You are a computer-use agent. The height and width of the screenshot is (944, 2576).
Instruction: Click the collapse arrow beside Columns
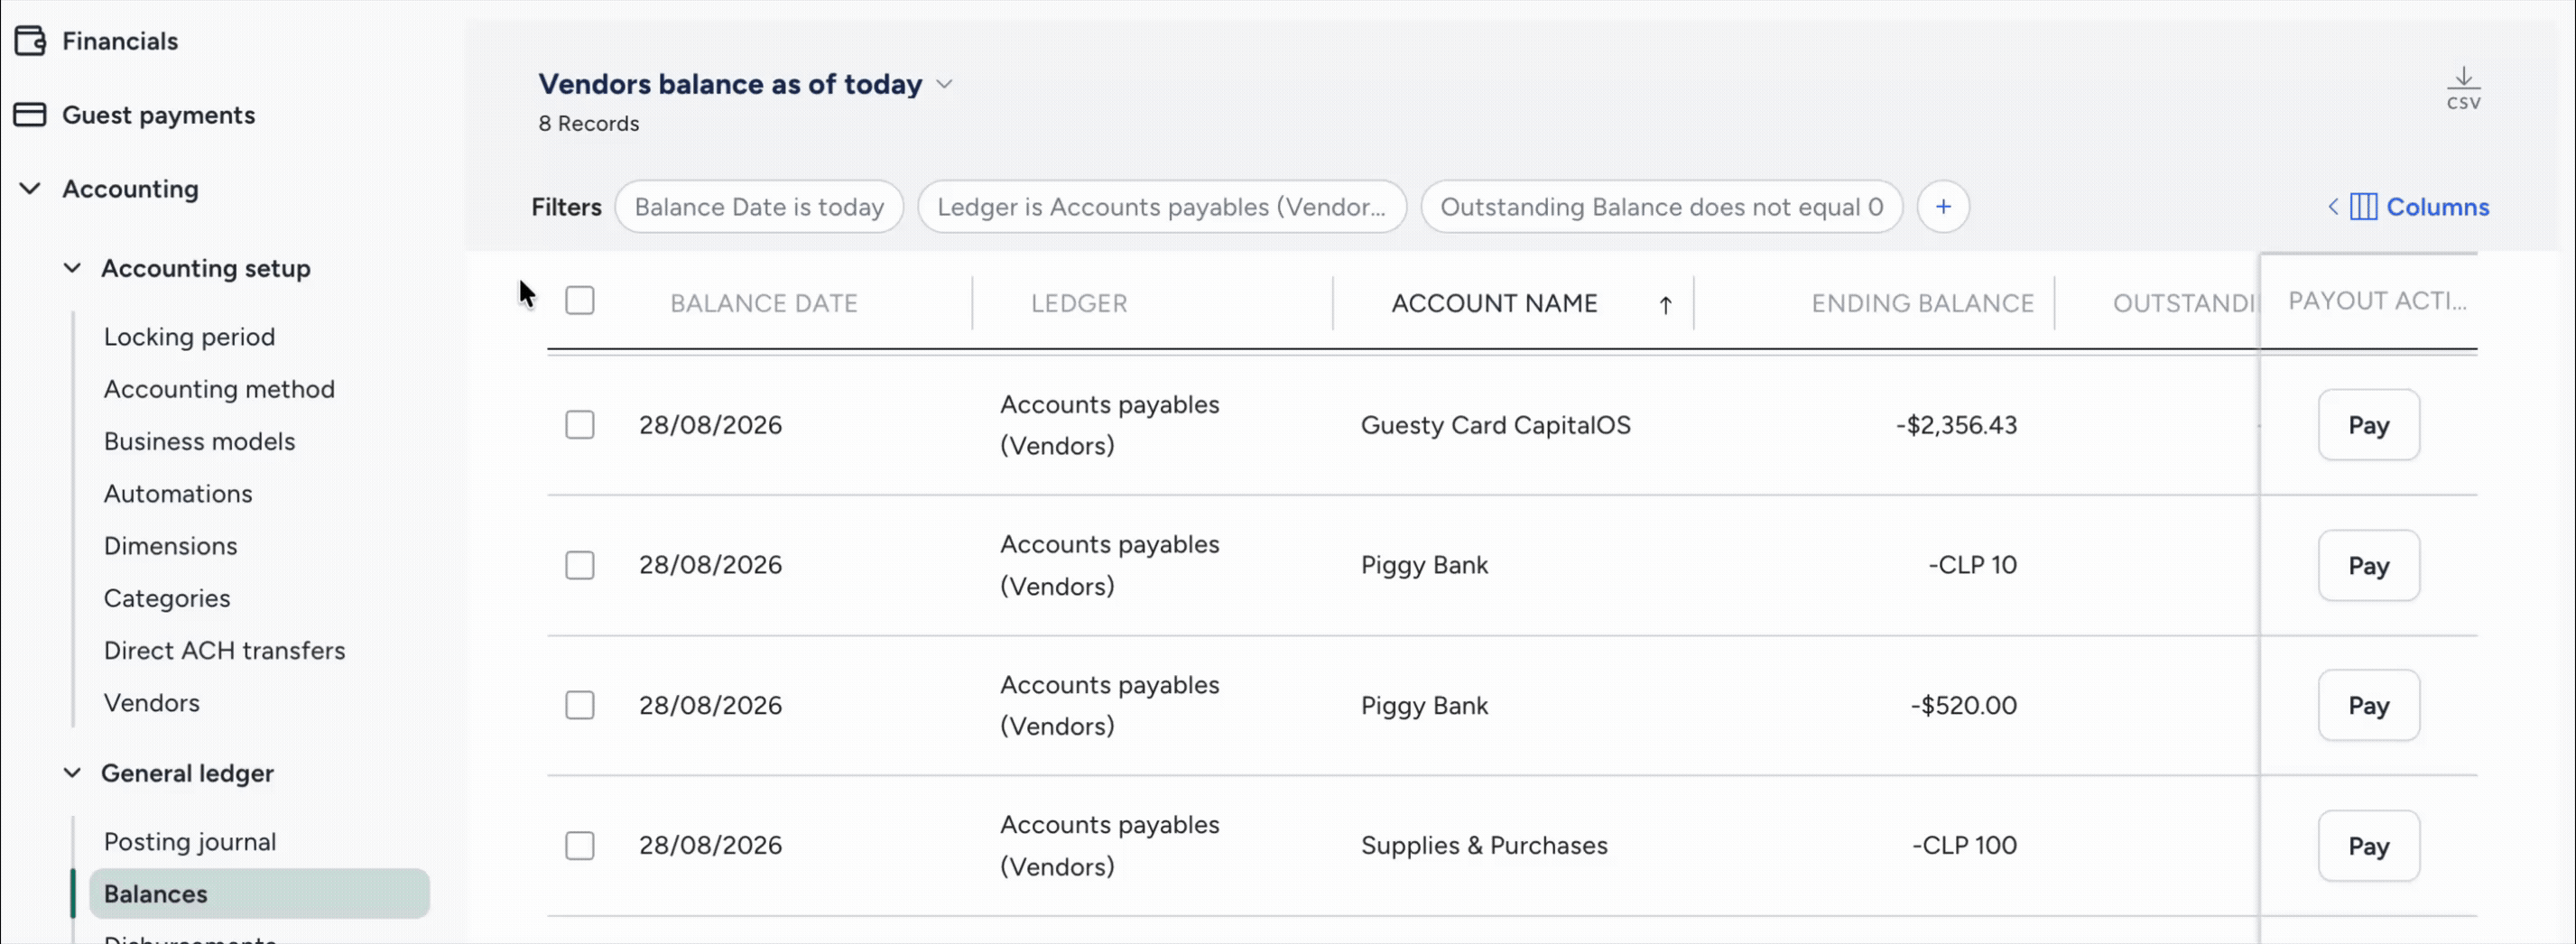point(2333,207)
